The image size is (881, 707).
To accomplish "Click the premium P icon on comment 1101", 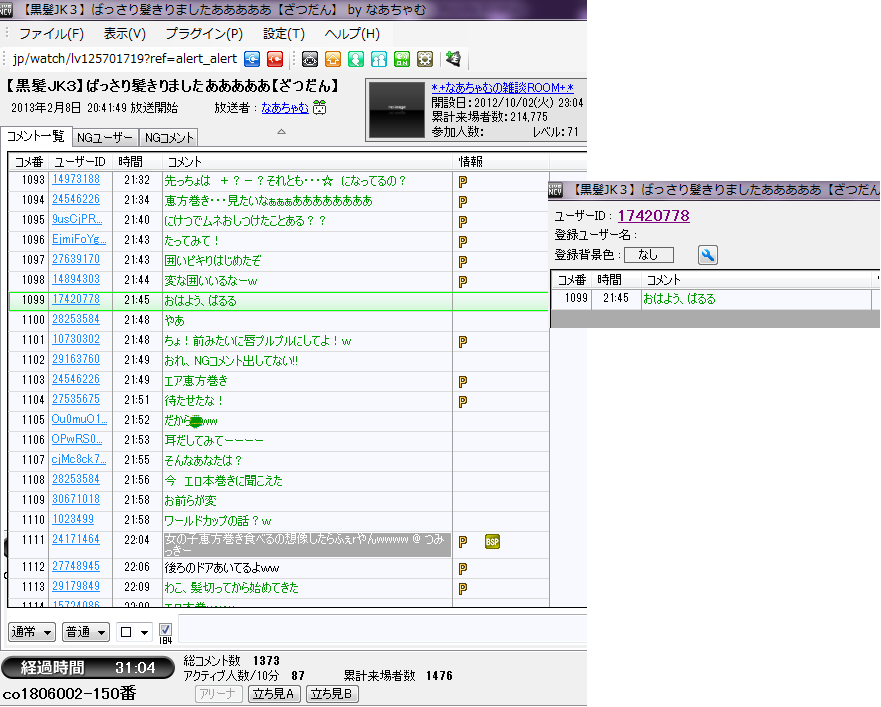I will coord(463,342).
